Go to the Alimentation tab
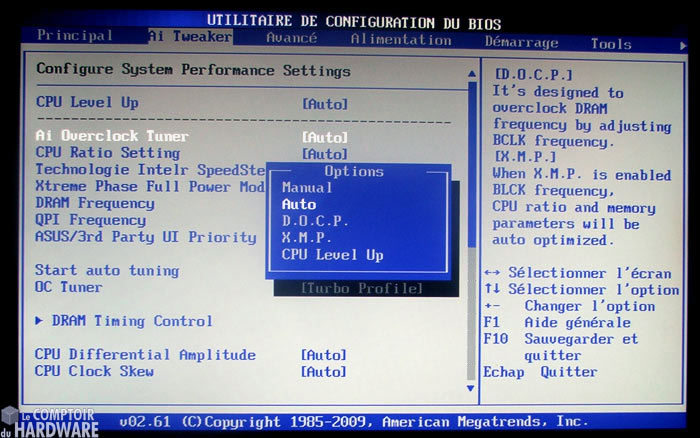Screen dimensions: 700x438 pyautogui.click(x=401, y=40)
